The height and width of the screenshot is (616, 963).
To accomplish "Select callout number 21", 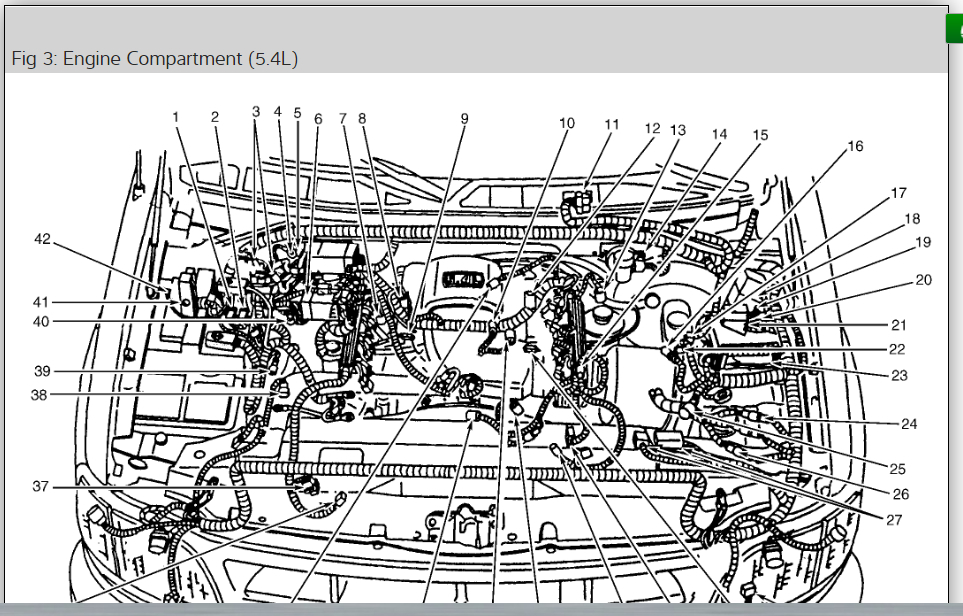I will (899, 325).
